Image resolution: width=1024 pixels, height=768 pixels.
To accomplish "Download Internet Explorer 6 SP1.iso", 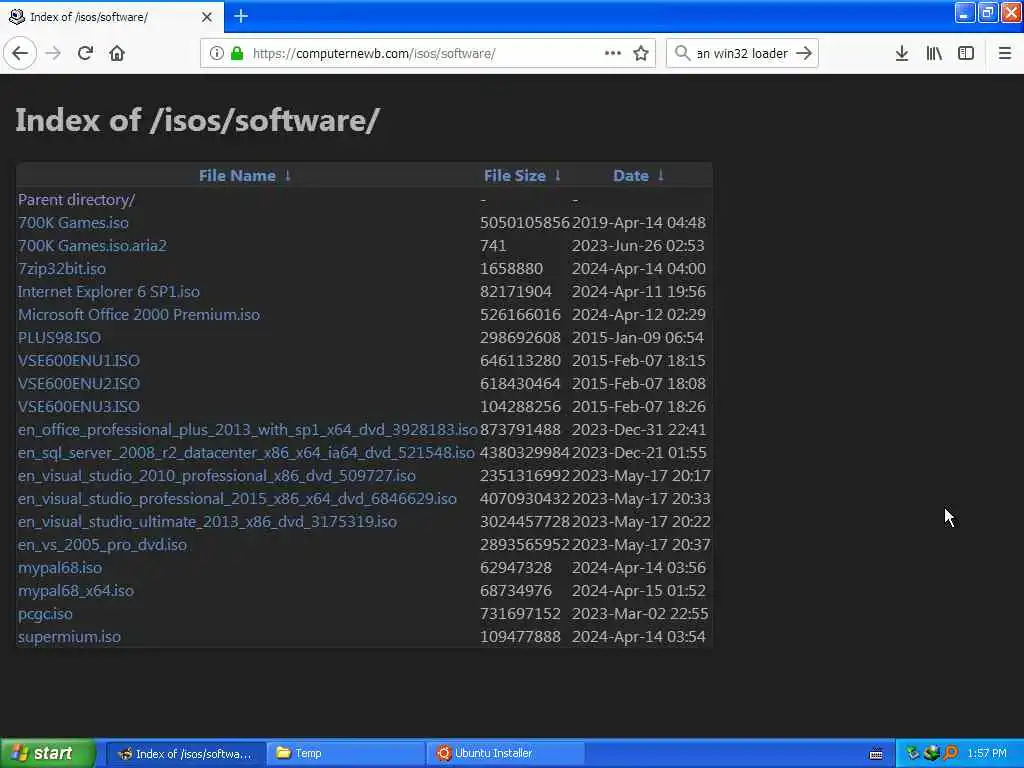I will pyautogui.click(x=108, y=291).
